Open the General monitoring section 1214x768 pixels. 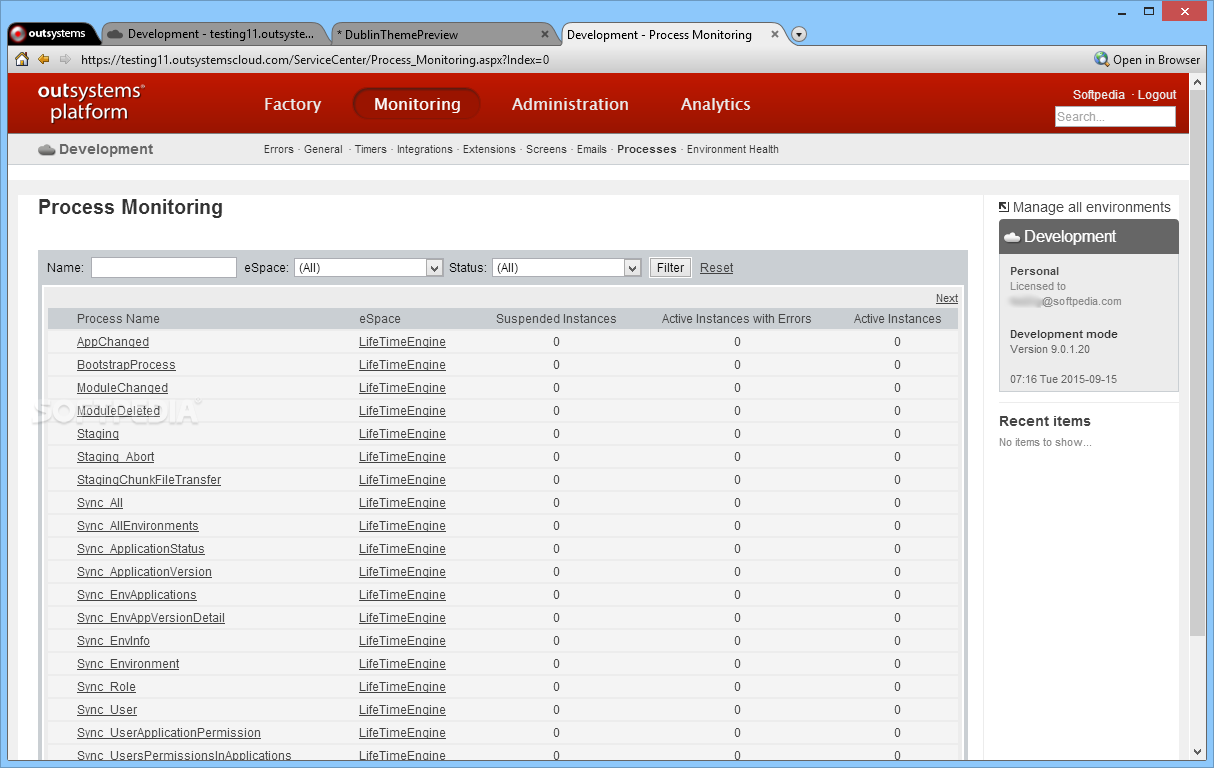[x=323, y=149]
